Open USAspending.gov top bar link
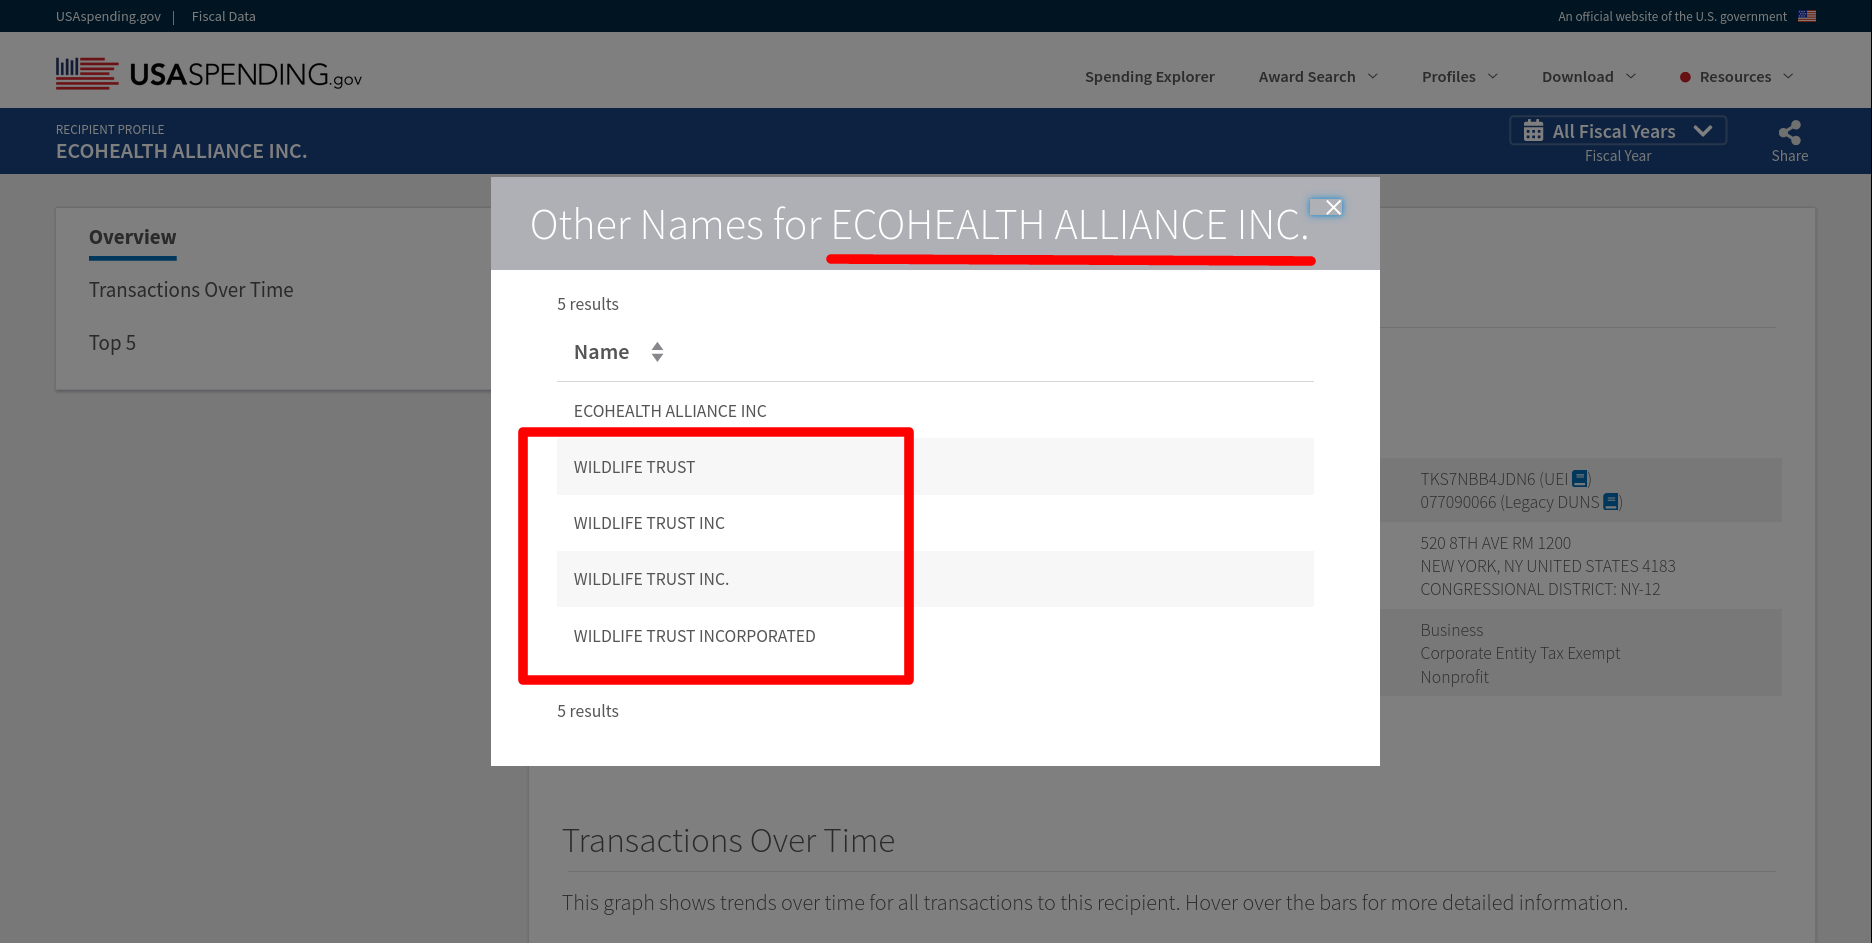1872x943 pixels. coord(108,16)
